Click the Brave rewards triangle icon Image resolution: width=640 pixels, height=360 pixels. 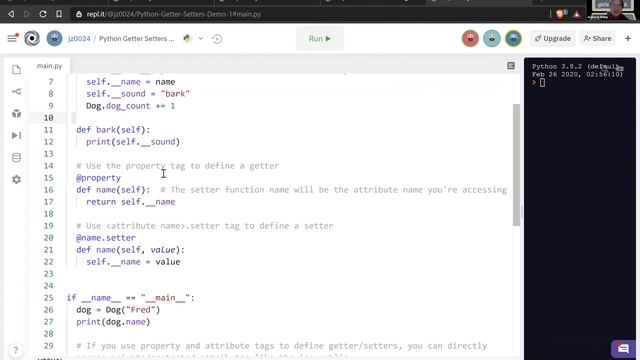click(x=577, y=14)
